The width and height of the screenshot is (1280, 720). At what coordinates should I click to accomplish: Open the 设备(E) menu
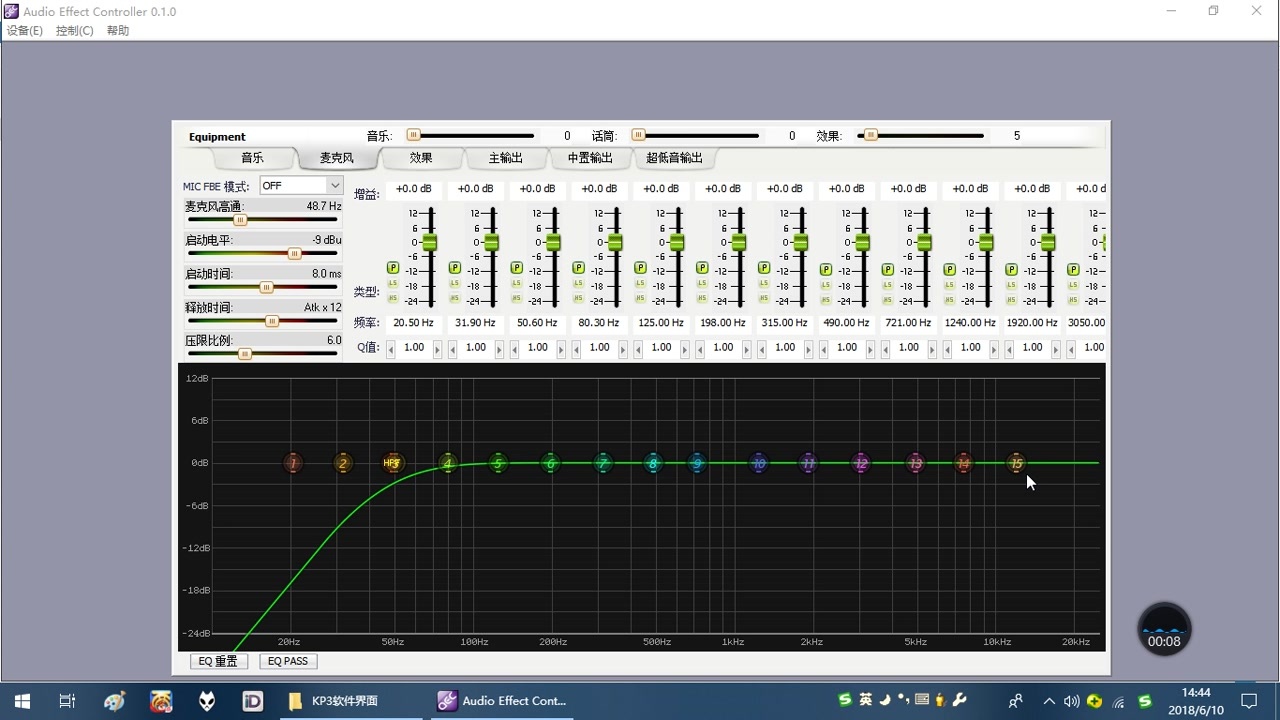click(25, 31)
